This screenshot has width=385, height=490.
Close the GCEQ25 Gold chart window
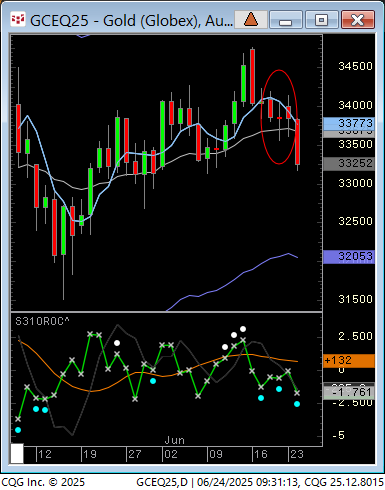(358, 20)
